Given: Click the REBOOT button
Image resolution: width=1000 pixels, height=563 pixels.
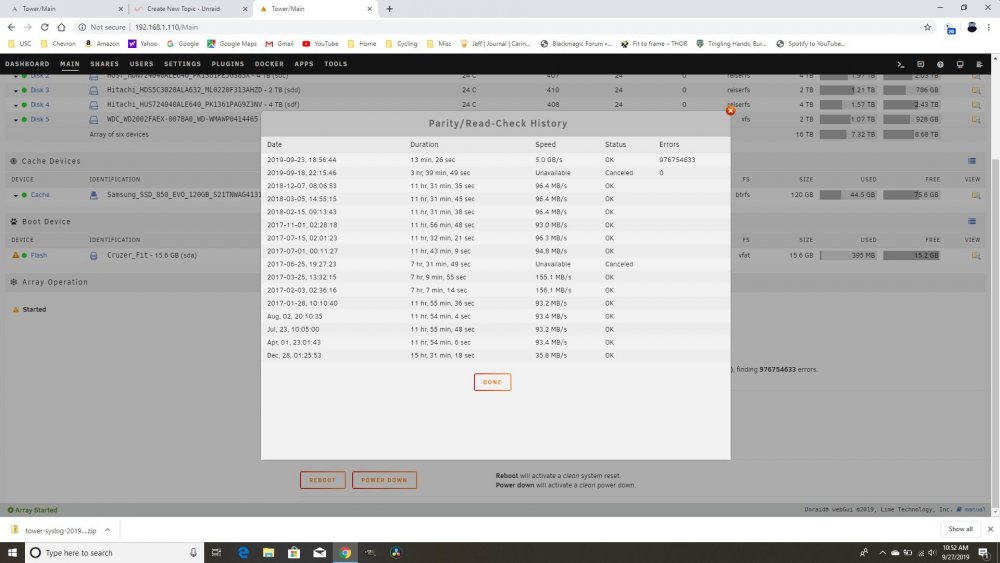Looking at the screenshot, I should [323, 480].
